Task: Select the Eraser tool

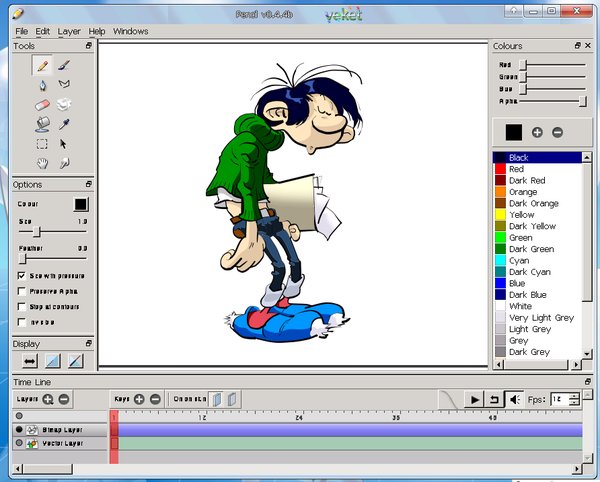Action: pyautogui.click(x=42, y=104)
